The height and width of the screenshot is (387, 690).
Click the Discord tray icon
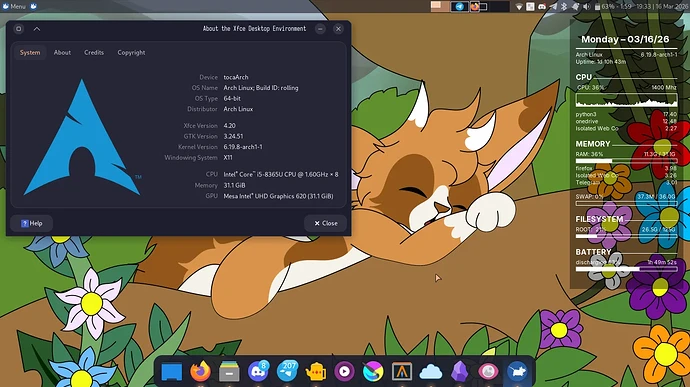click(x=542, y=7)
